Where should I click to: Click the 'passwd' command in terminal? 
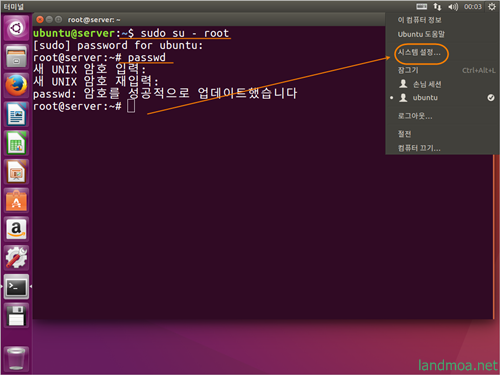(147, 57)
